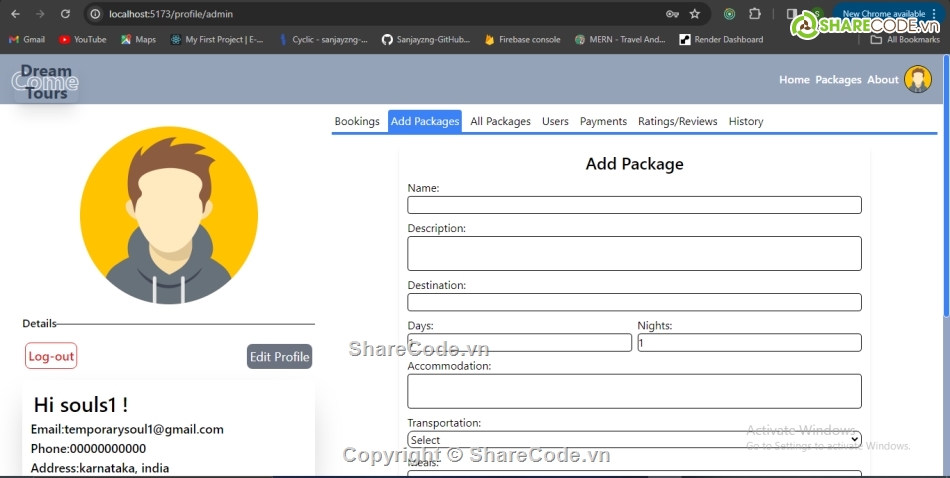950x478 pixels.
Task: Open the Render Dashboard bookmark
Action: click(721, 40)
